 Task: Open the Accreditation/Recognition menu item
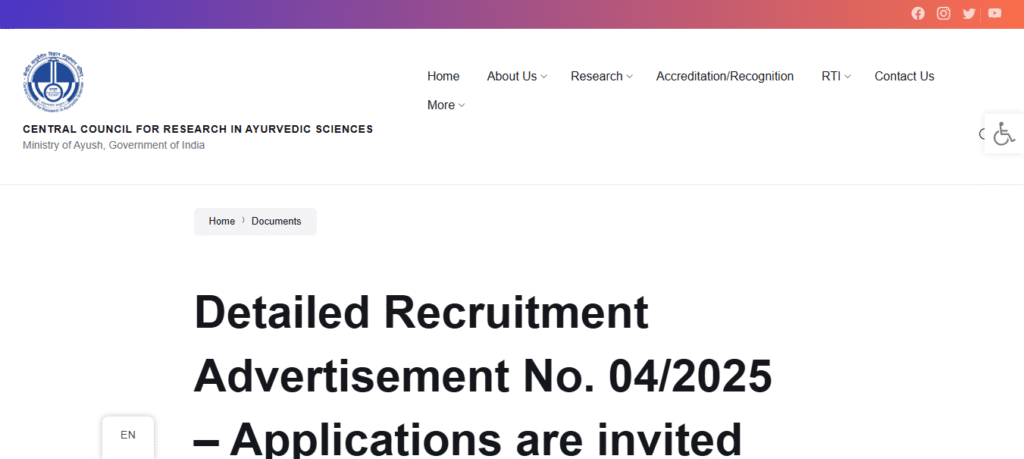(725, 76)
